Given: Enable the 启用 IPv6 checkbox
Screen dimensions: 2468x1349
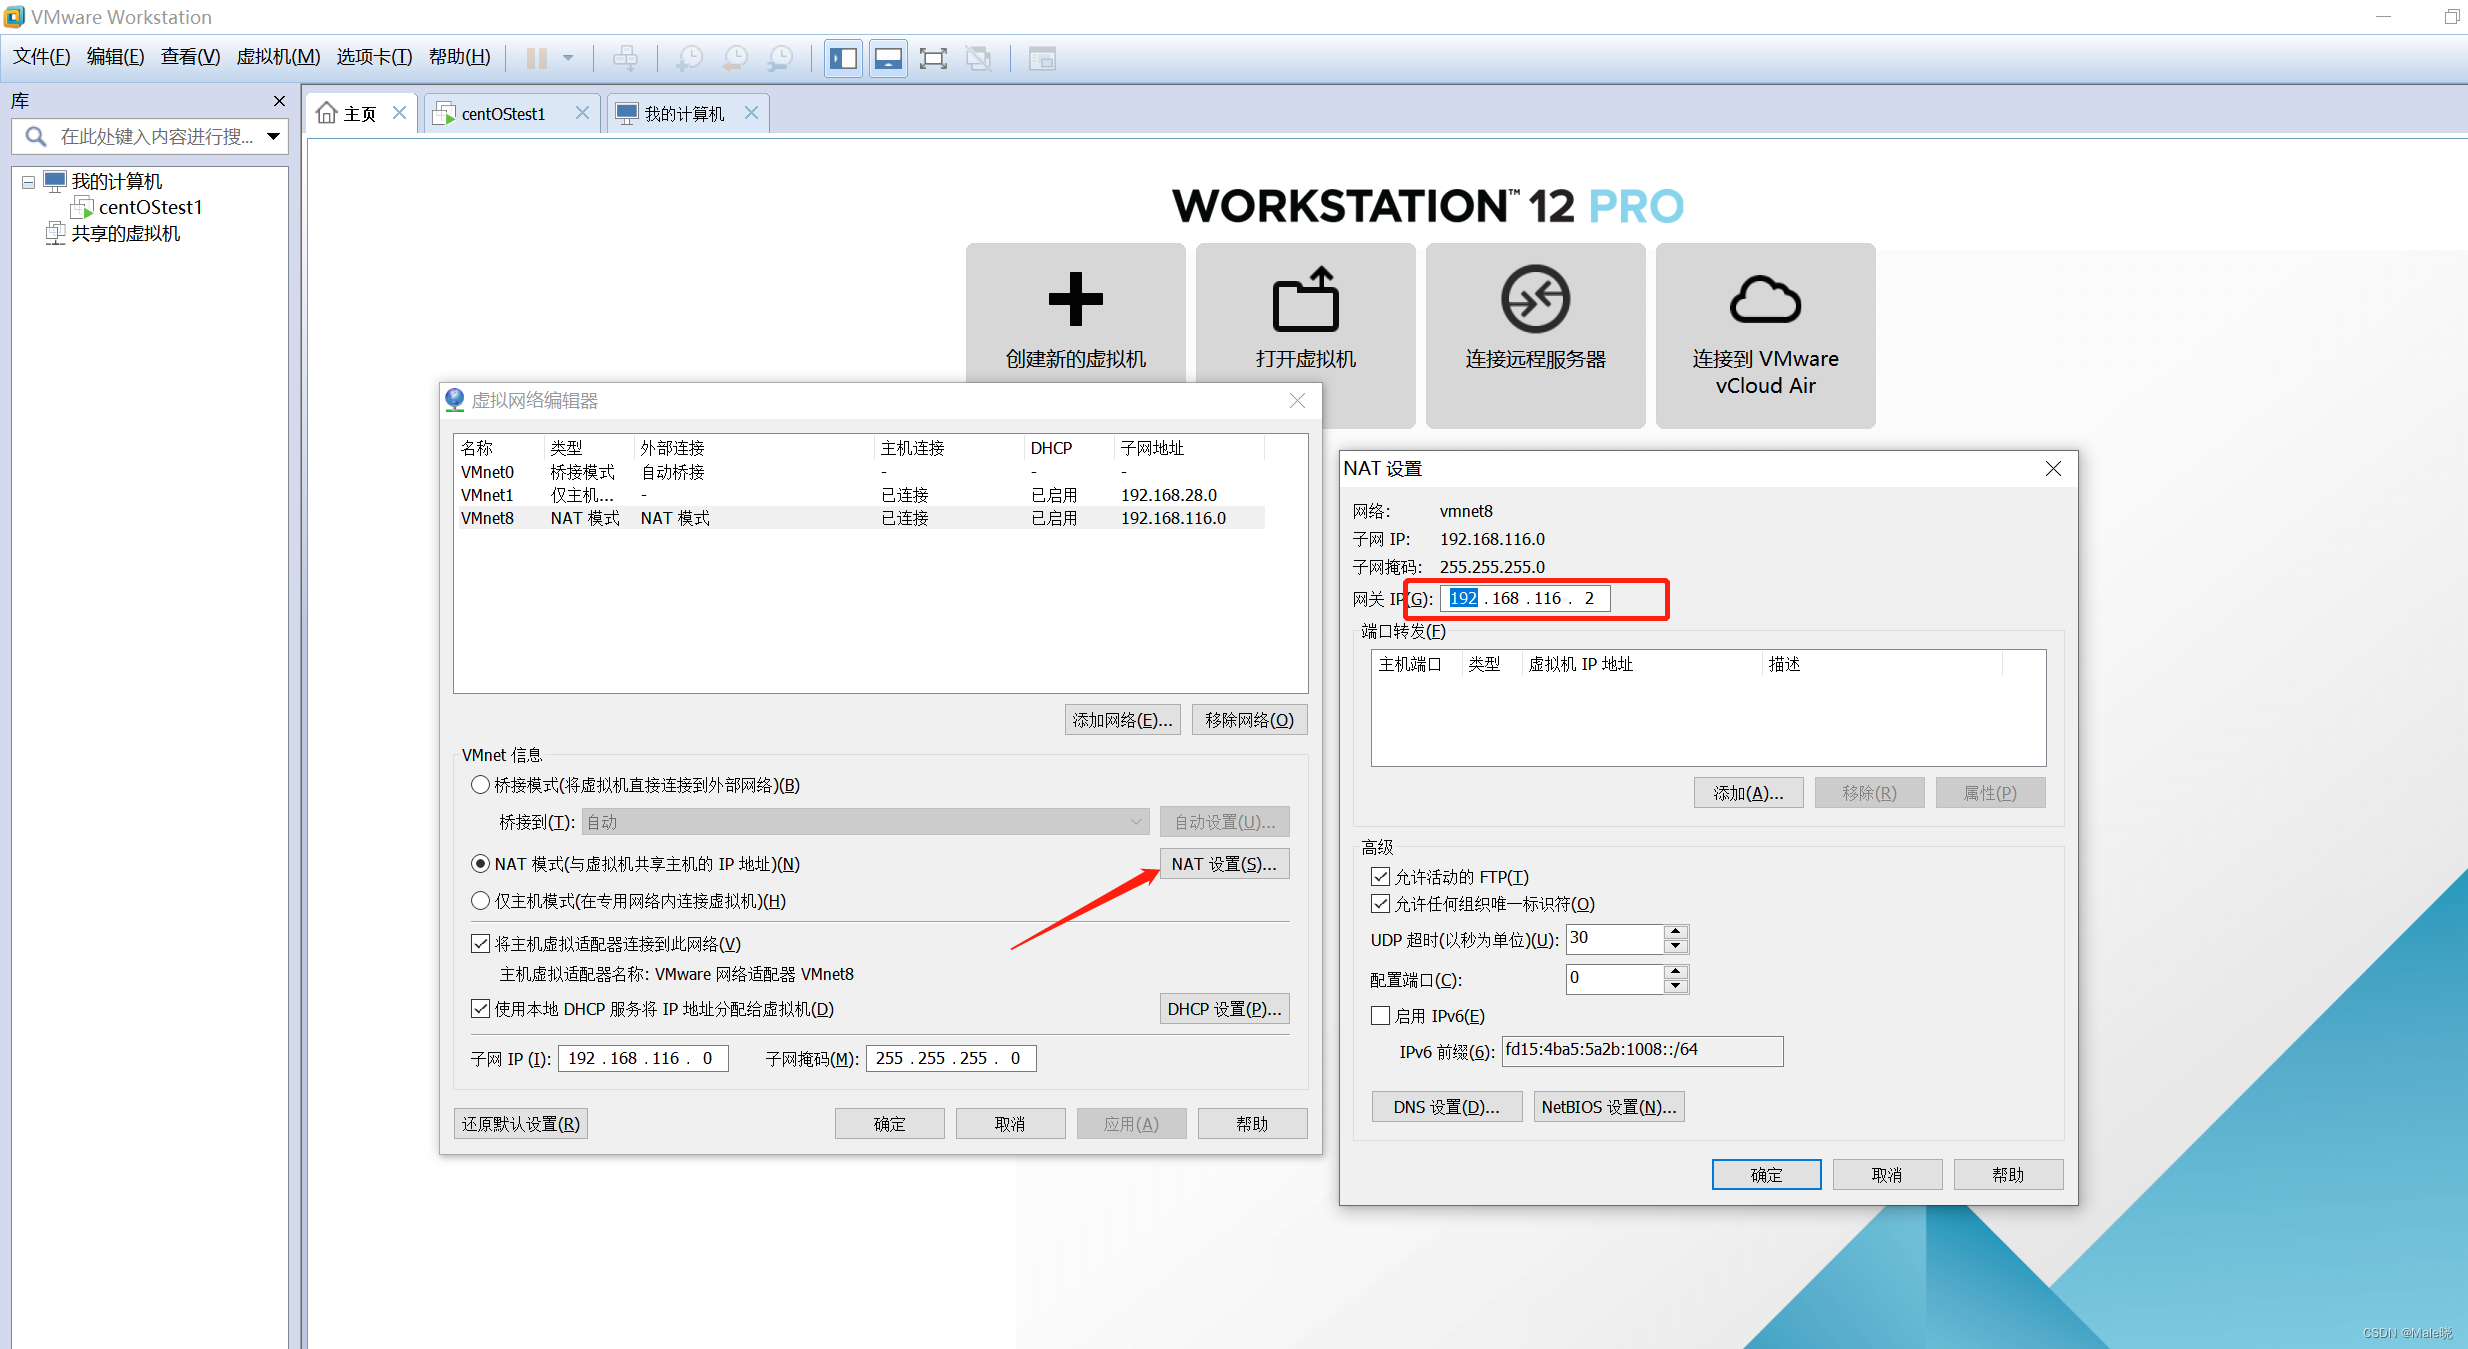Looking at the screenshot, I should coord(1380,1015).
